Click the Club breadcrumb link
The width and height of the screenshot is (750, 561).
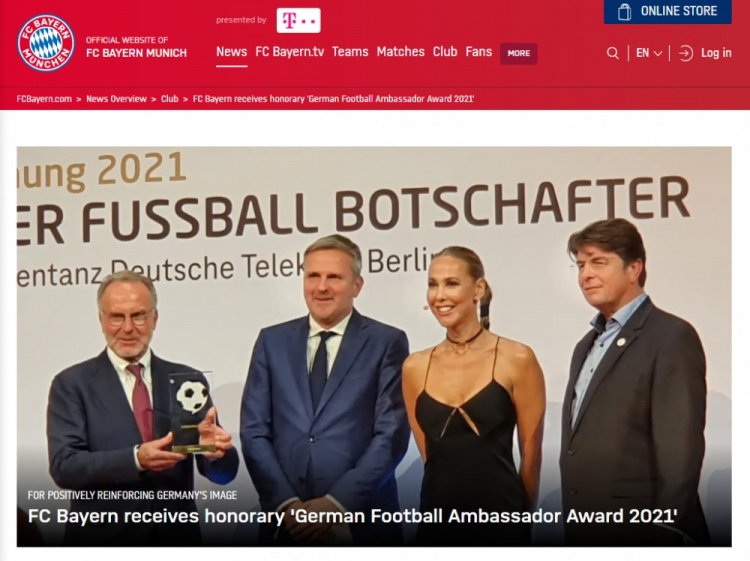coord(169,99)
